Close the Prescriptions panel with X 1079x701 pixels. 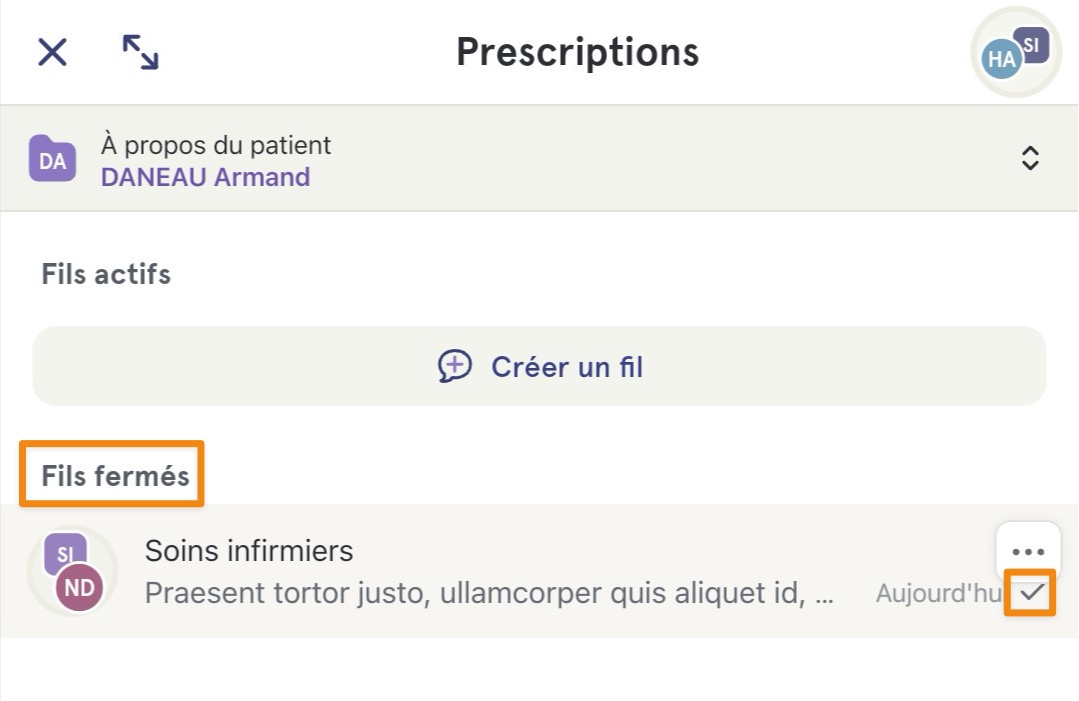click(52, 52)
